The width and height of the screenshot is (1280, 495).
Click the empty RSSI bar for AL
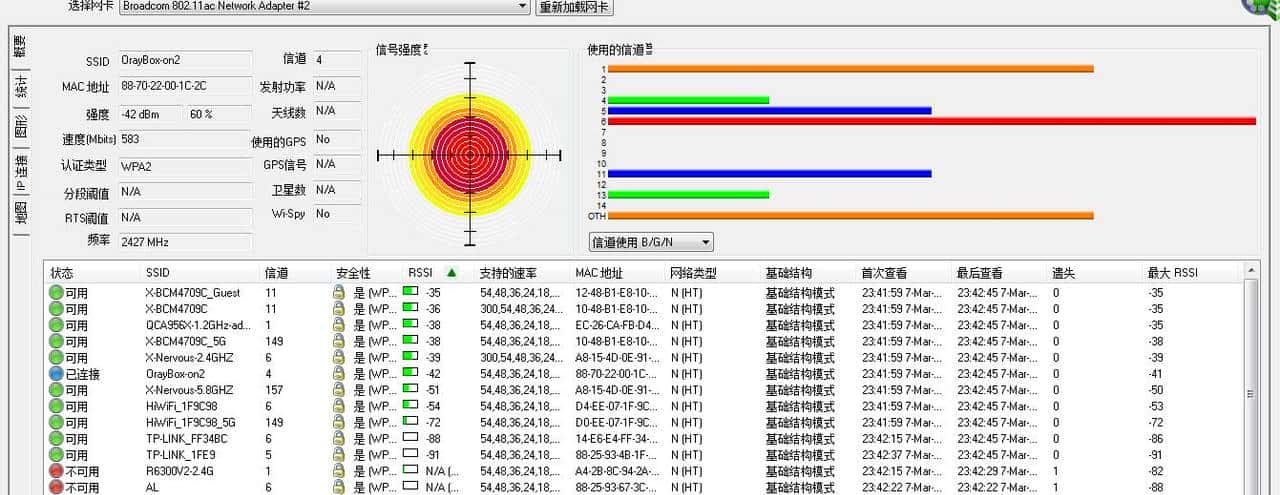point(410,487)
